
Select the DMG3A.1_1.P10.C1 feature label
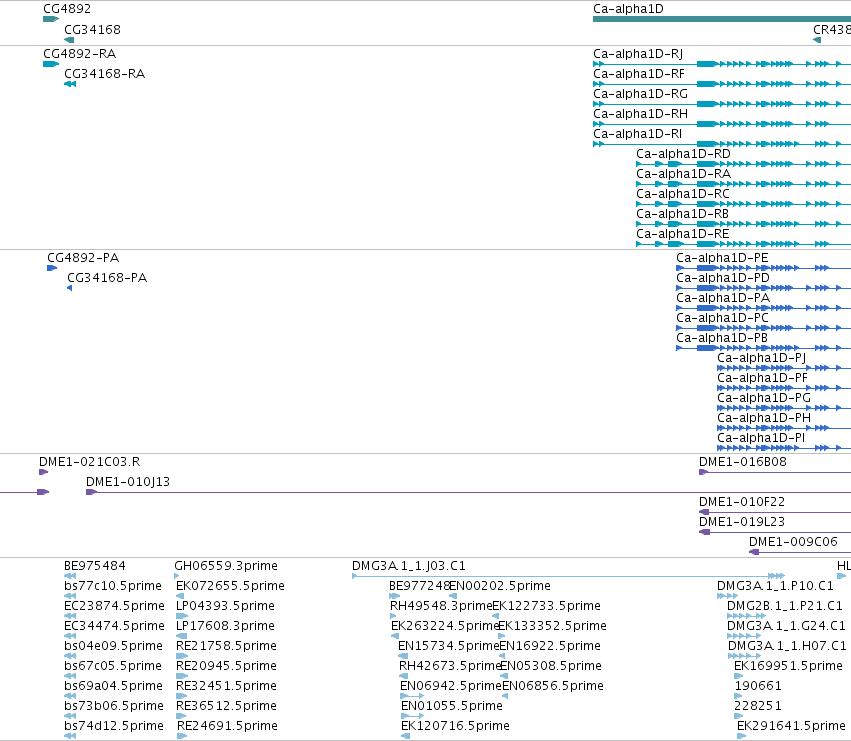[x=775, y=586]
